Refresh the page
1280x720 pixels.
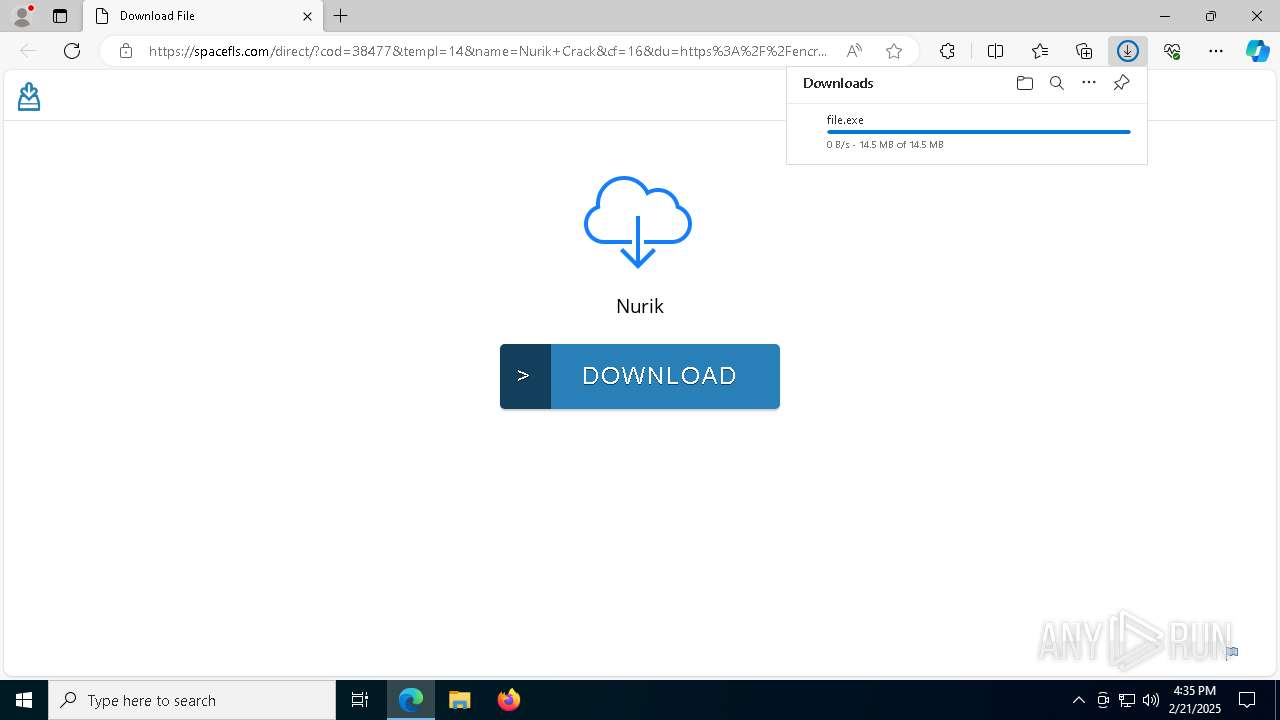72,51
